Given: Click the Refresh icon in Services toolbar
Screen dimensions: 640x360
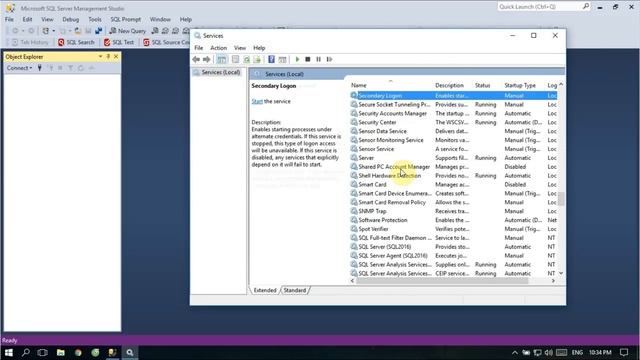Looking at the screenshot, I should (x=247, y=60).
